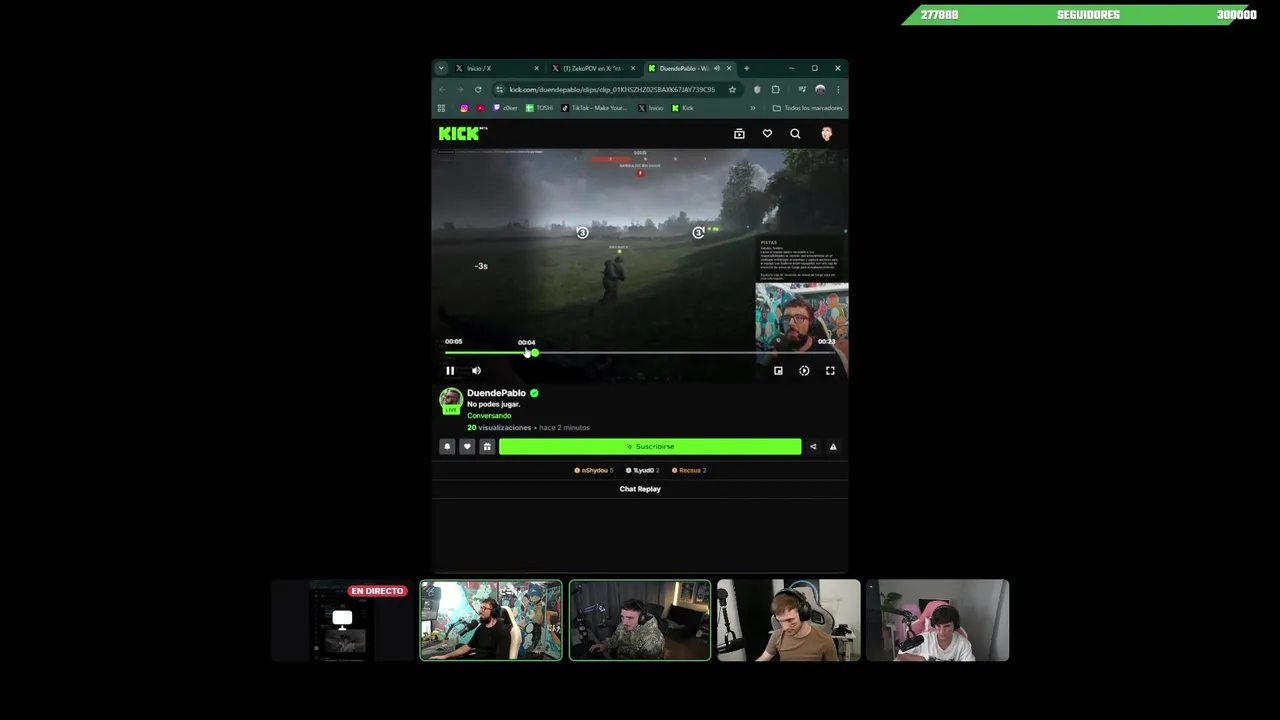Open the user avatar menu in Kick header

[826, 134]
